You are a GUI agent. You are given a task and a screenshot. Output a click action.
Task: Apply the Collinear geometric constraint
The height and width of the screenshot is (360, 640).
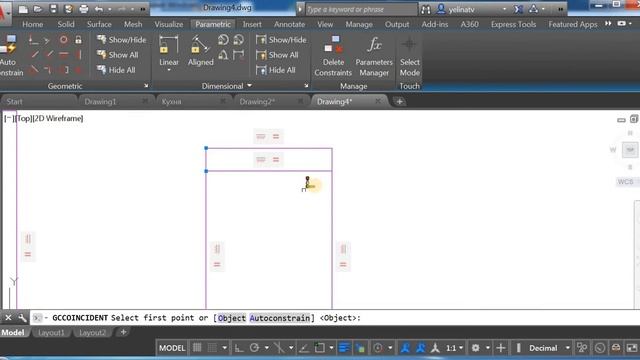click(x=48, y=40)
